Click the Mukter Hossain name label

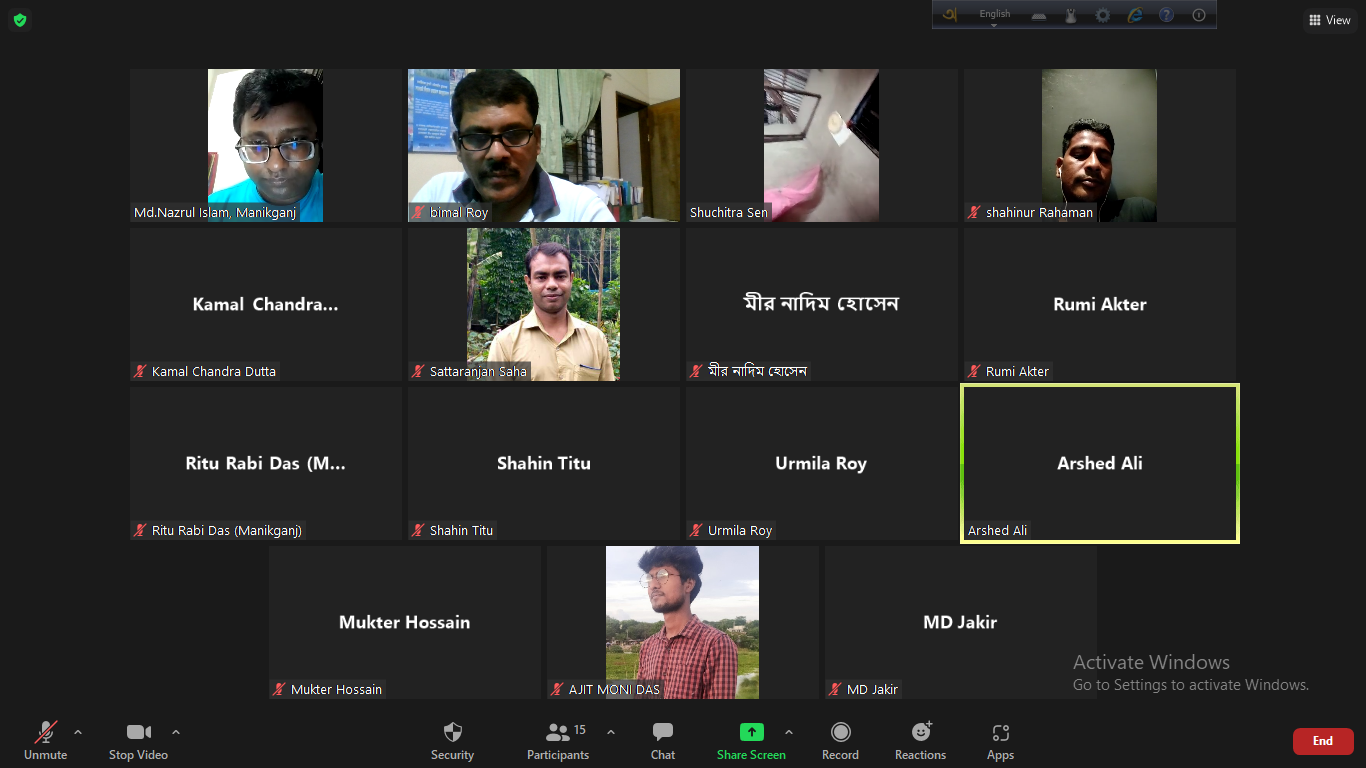pyautogui.click(x=336, y=689)
